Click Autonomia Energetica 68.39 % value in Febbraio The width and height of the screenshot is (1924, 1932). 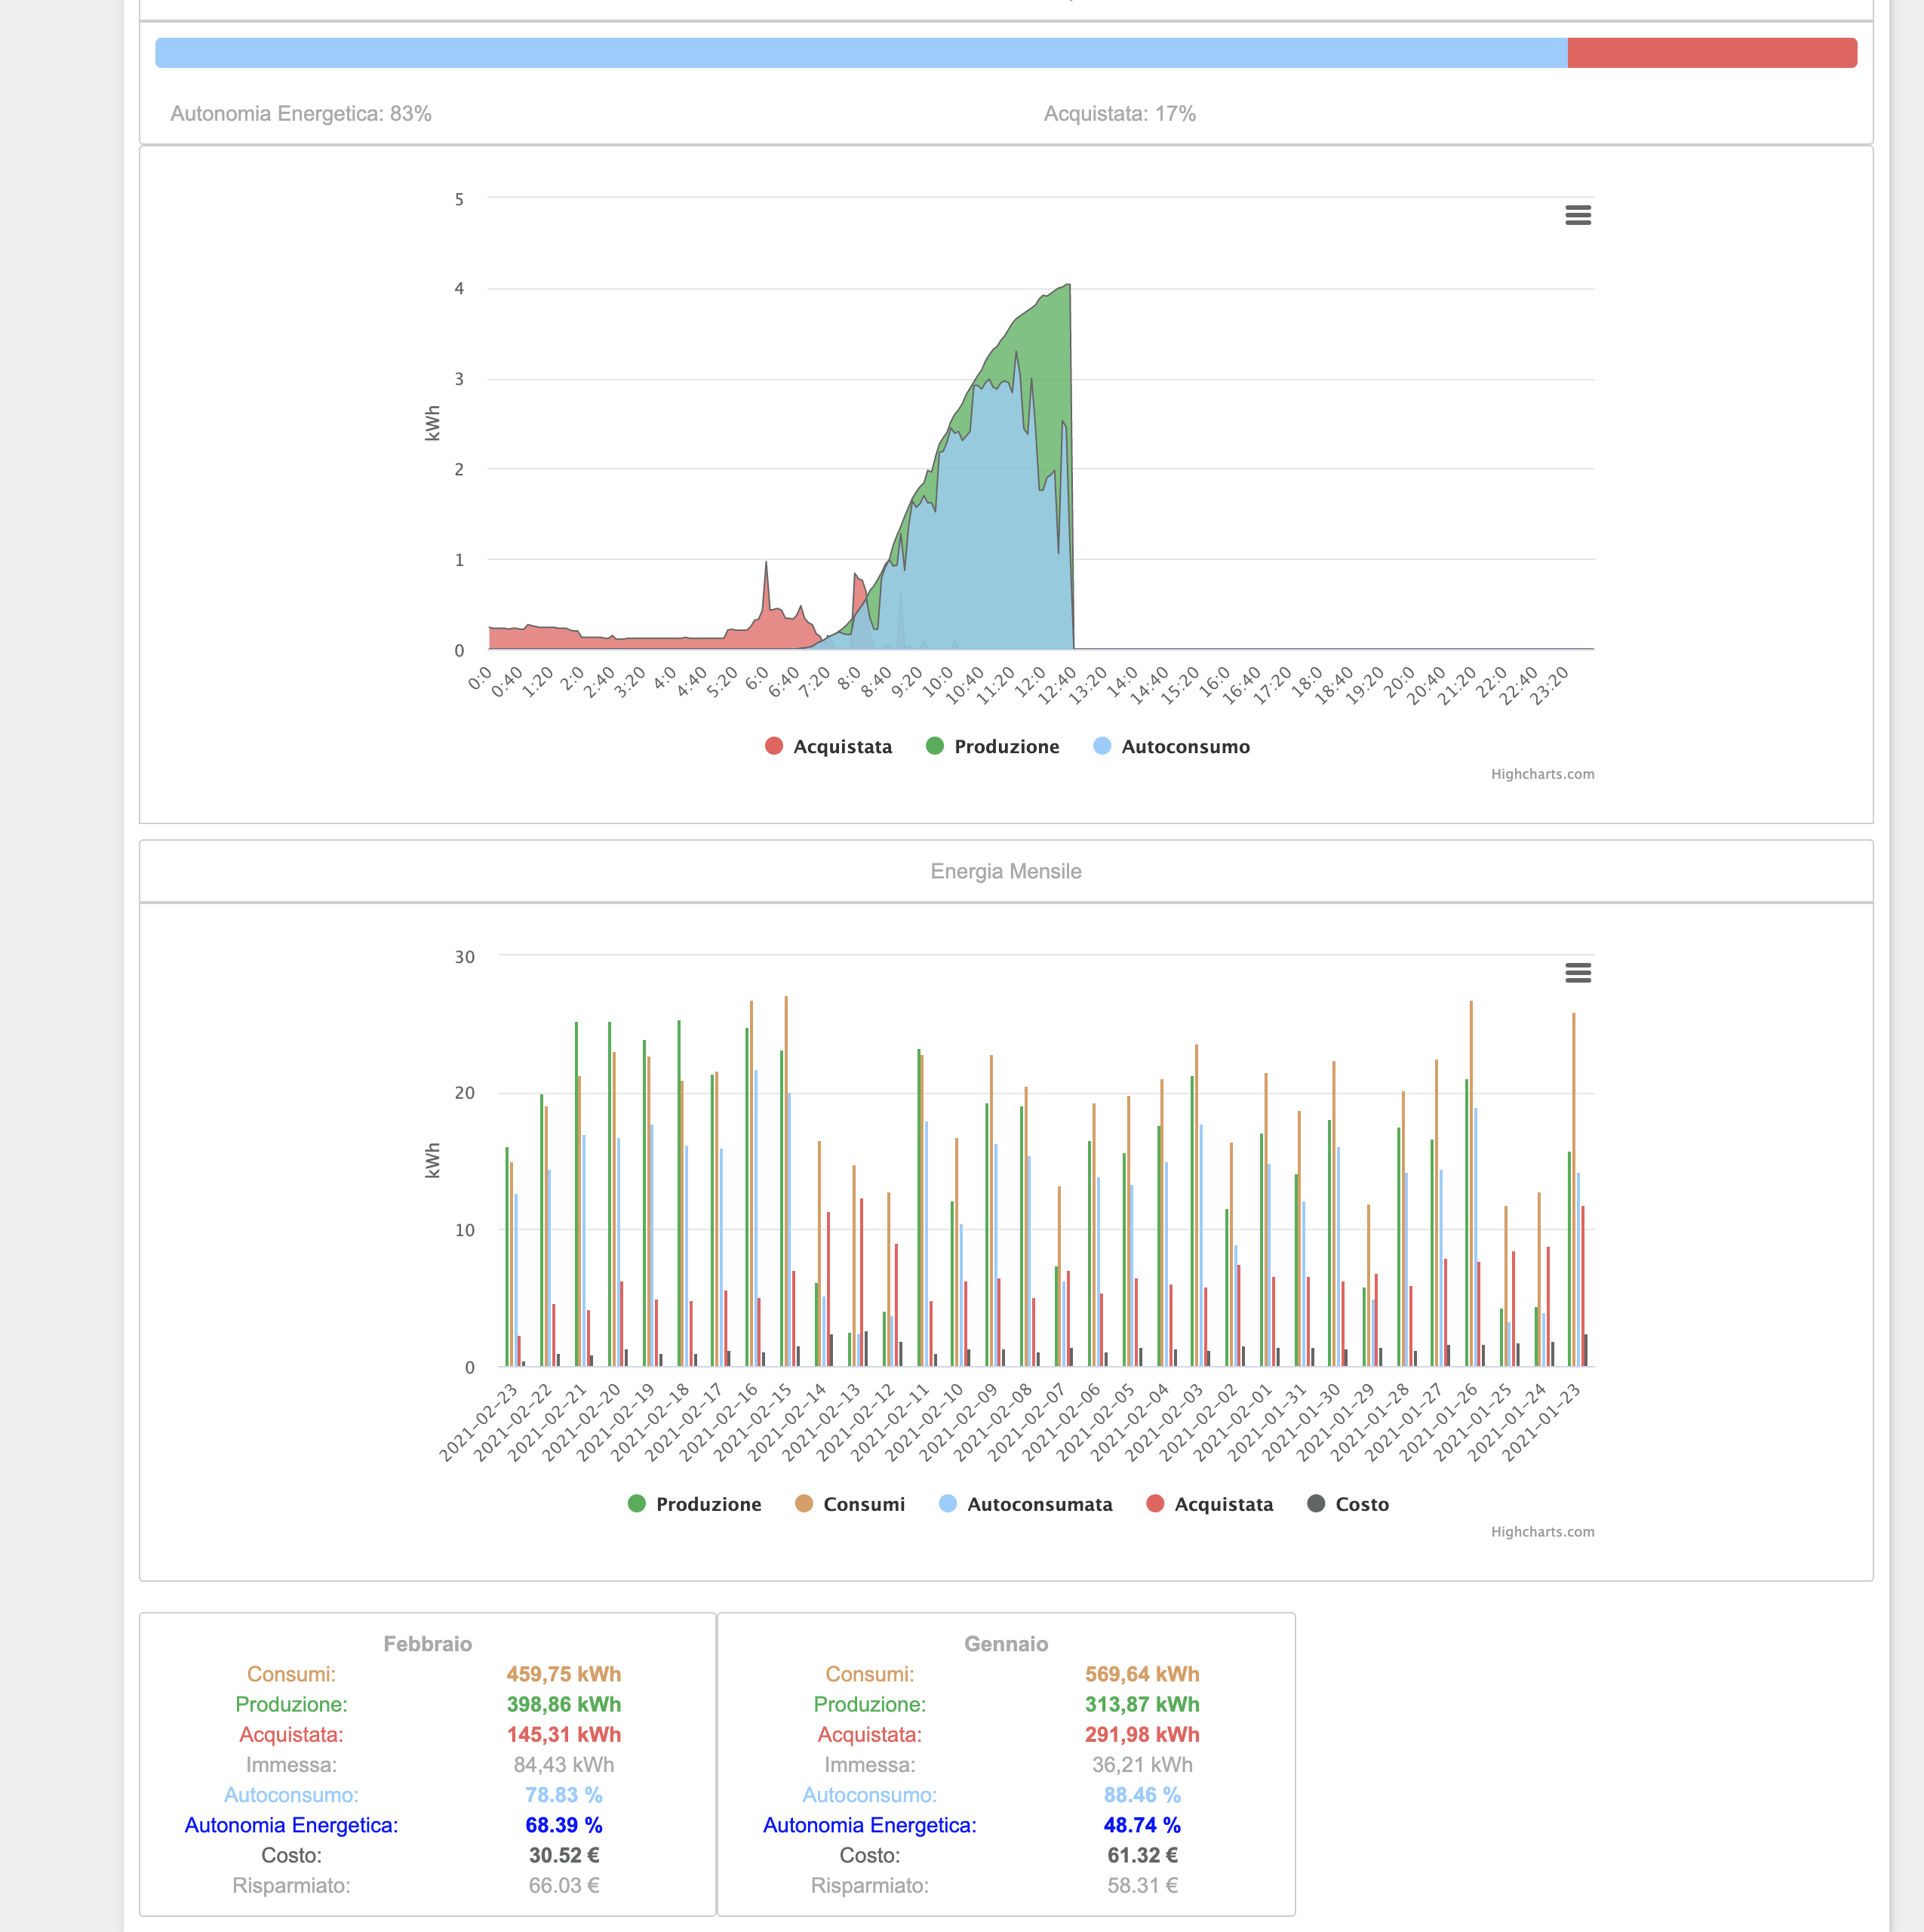(x=563, y=1825)
